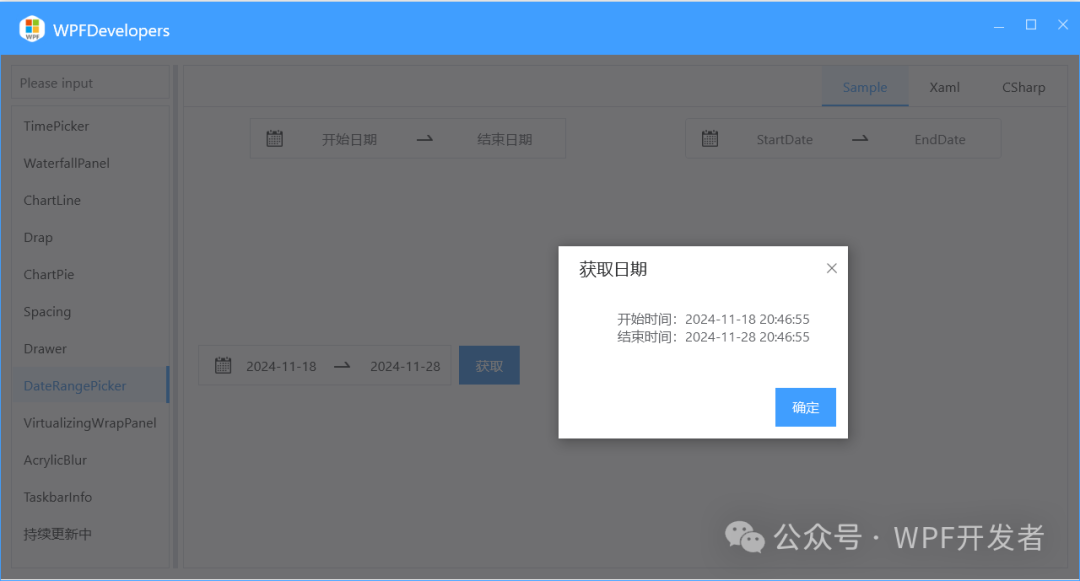Open ChartPie sample in sidebar
Screen dimensions: 1080x581
click(x=90, y=275)
